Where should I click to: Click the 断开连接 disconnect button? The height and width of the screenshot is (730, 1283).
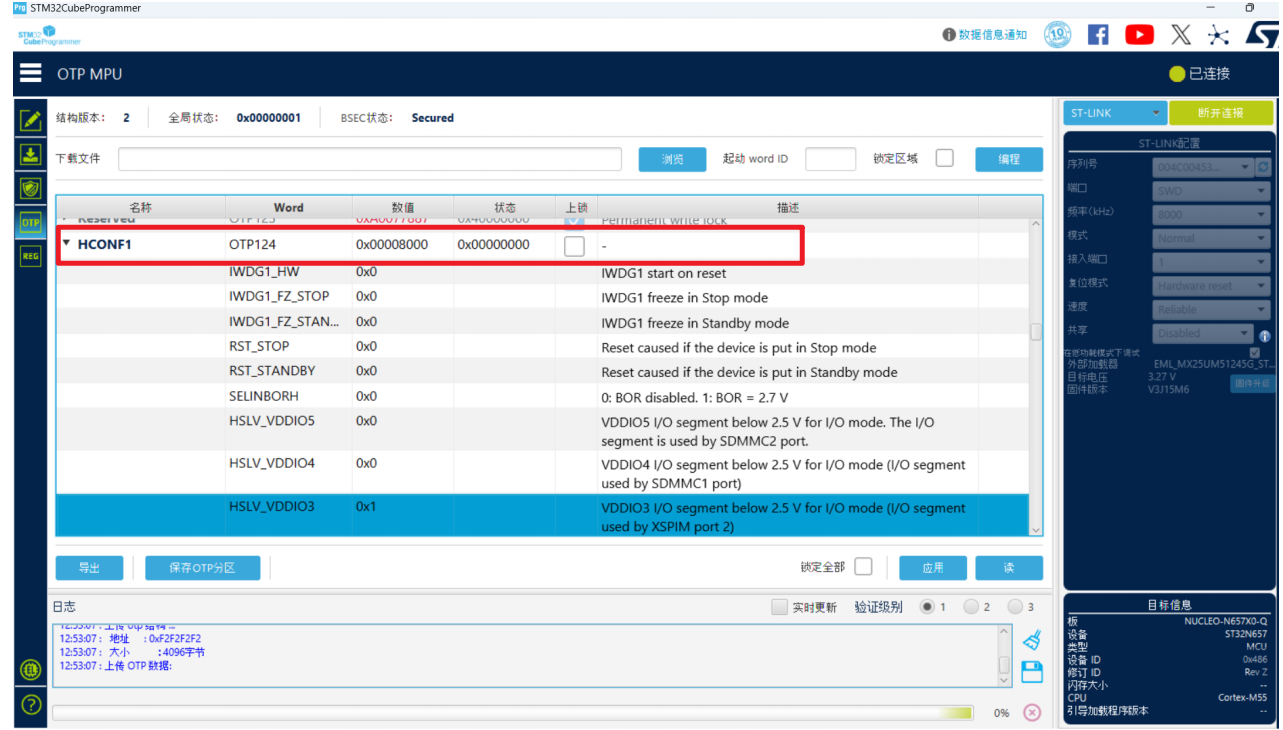tap(1221, 113)
